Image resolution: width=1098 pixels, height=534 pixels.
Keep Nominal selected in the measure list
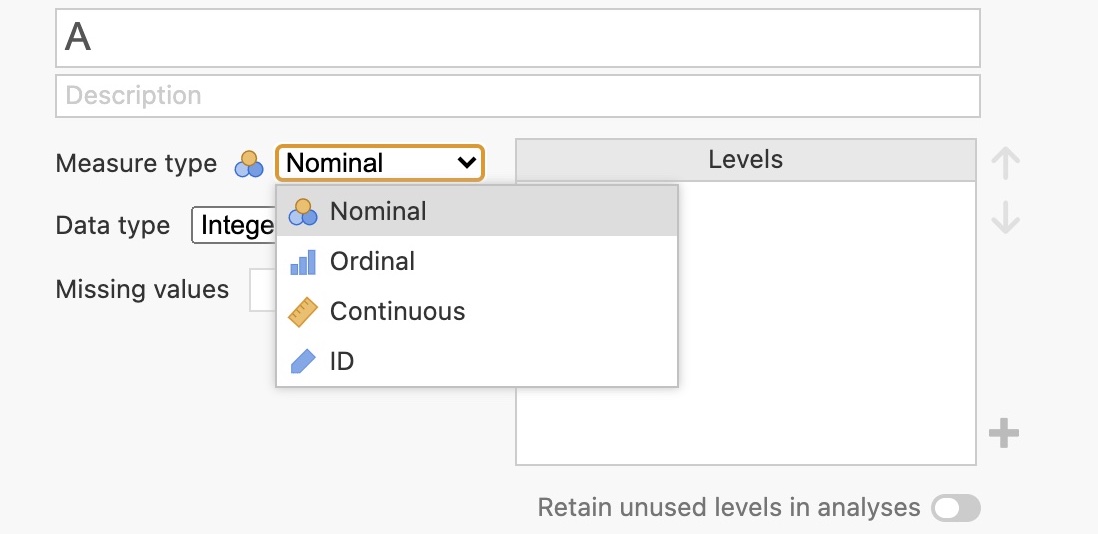tap(378, 212)
